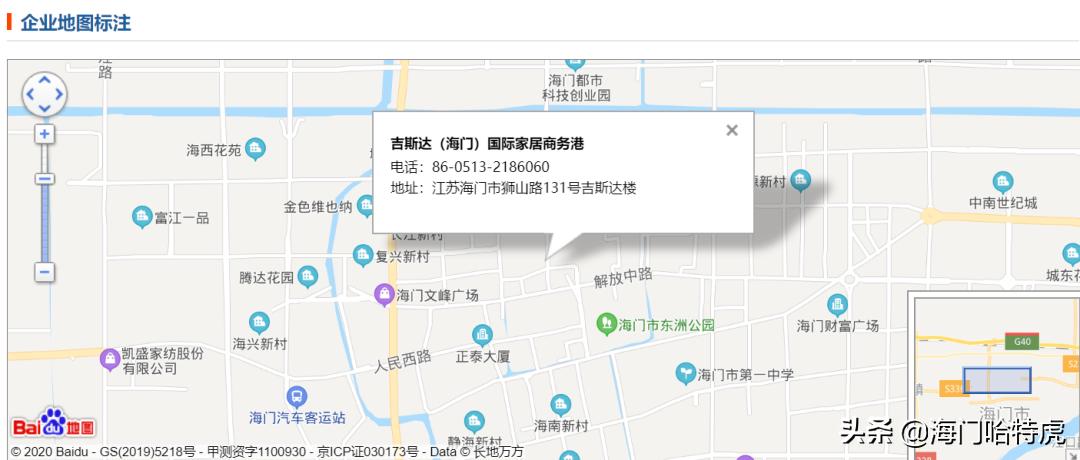Select the 富江一品 building marker
Image resolution: width=1080 pixels, height=460 pixels.
click(x=142, y=217)
